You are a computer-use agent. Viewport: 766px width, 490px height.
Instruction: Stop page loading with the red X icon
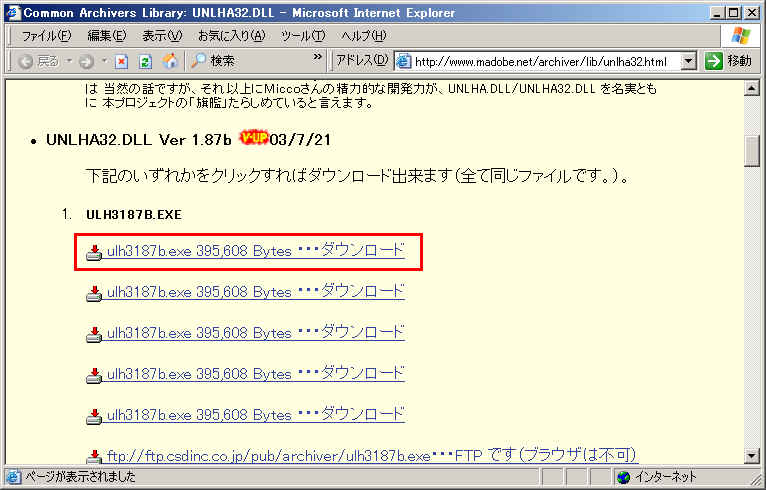pyautogui.click(x=121, y=61)
